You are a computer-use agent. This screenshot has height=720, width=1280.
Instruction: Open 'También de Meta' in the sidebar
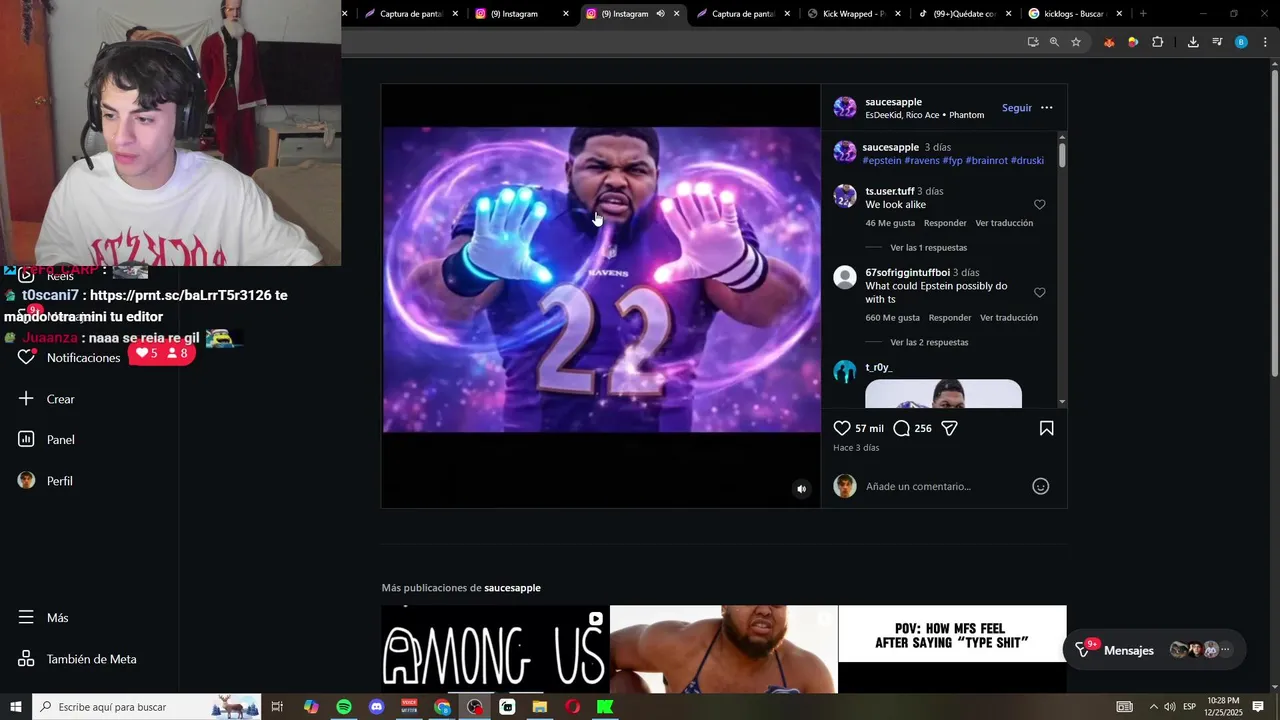[77, 659]
